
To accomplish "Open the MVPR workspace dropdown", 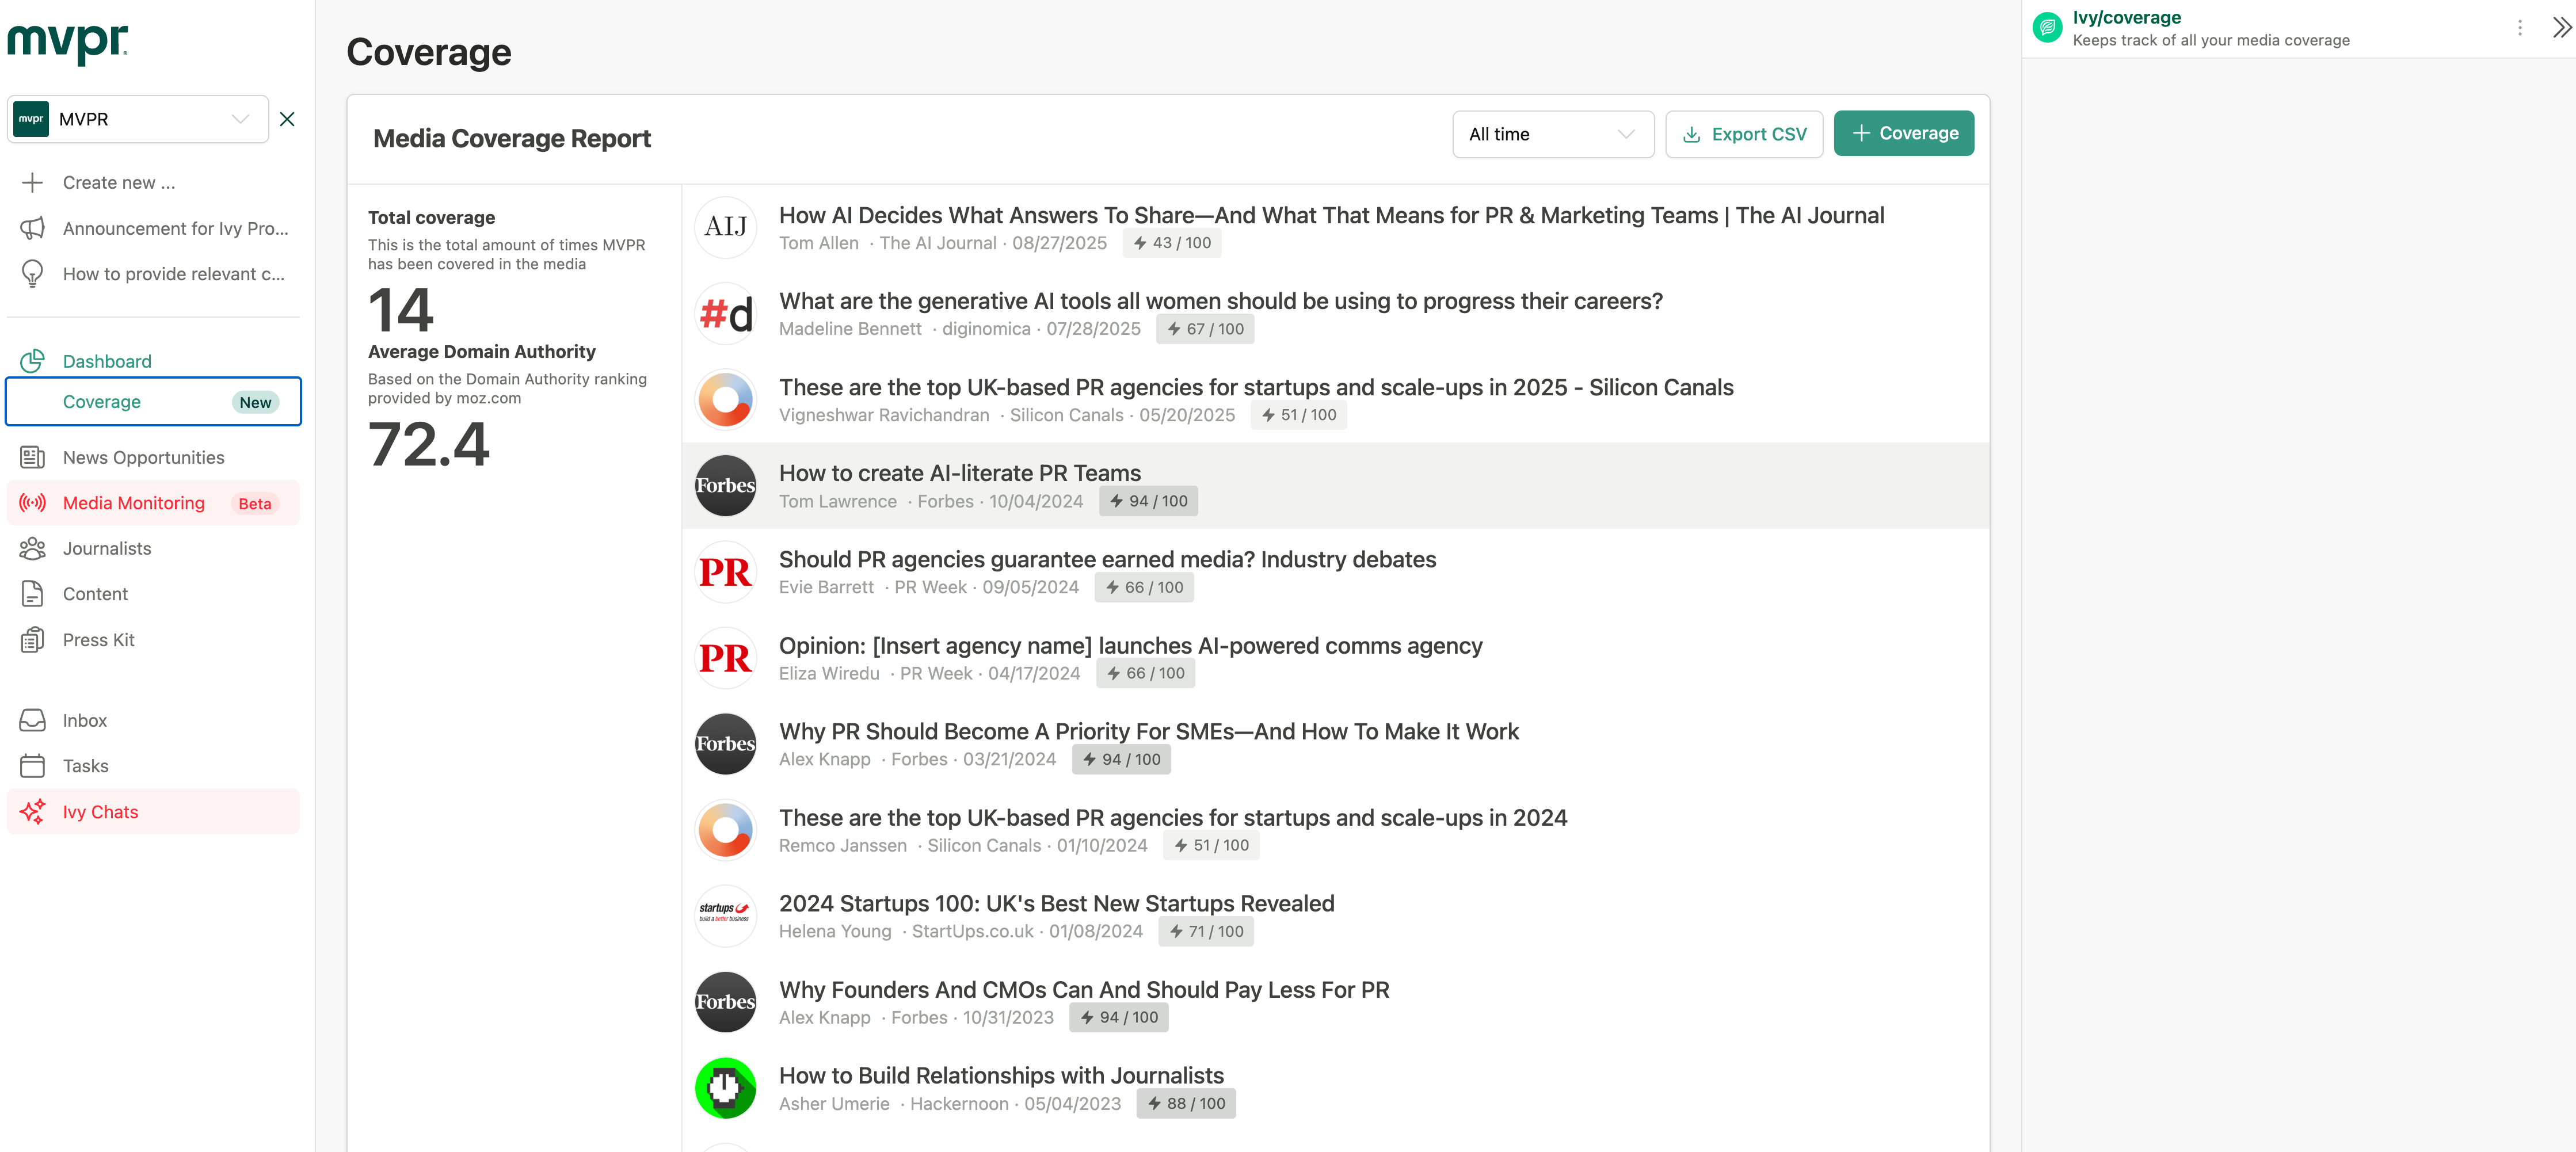I will pyautogui.click(x=138, y=119).
